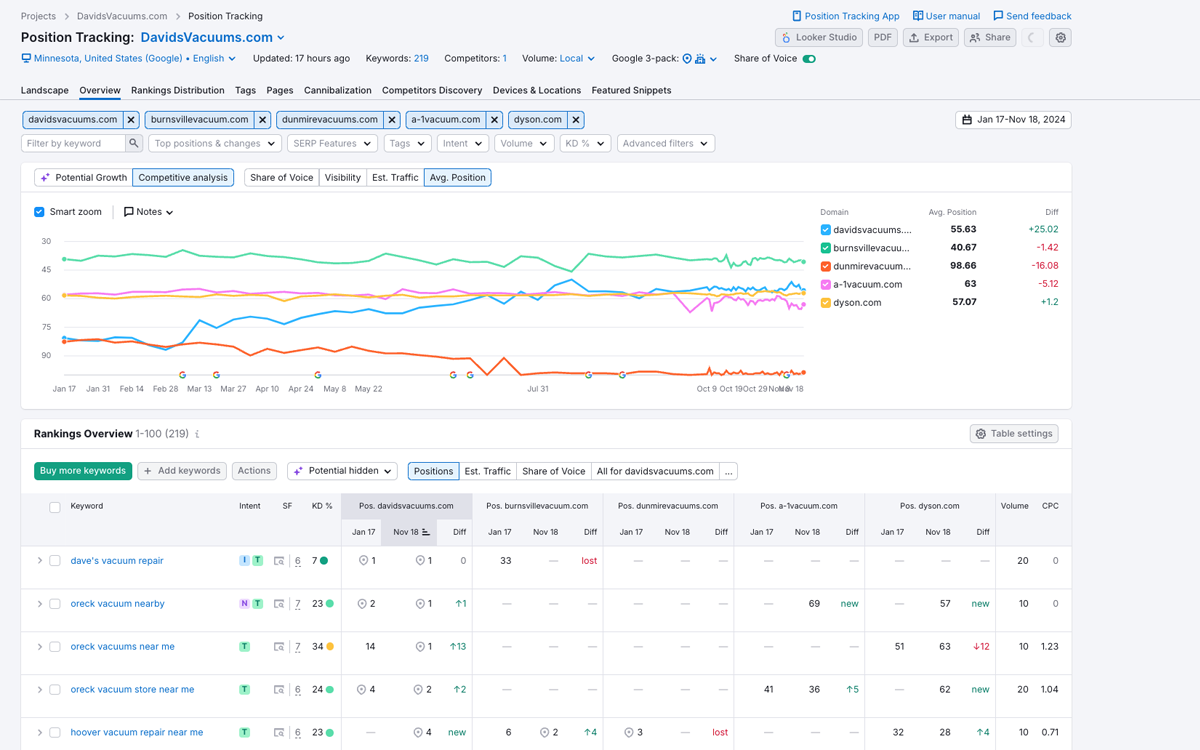Expand the Advanced filters dropdown
This screenshot has width=1200, height=750.
pos(665,144)
